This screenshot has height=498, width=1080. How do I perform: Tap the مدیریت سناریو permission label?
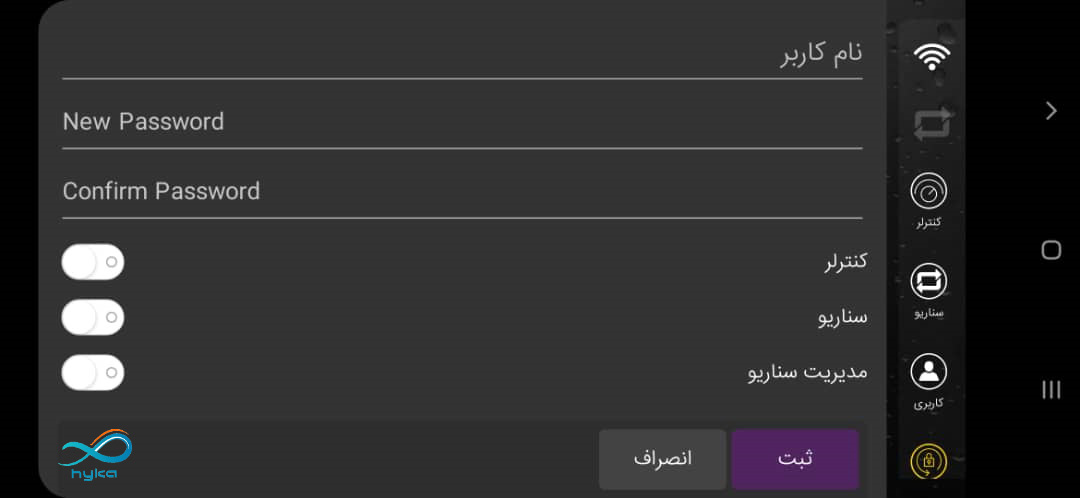pyautogui.click(x=807, y=372)
